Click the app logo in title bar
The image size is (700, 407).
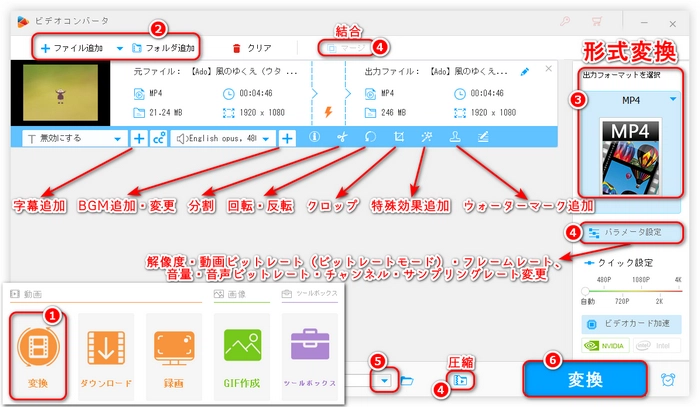22,21
